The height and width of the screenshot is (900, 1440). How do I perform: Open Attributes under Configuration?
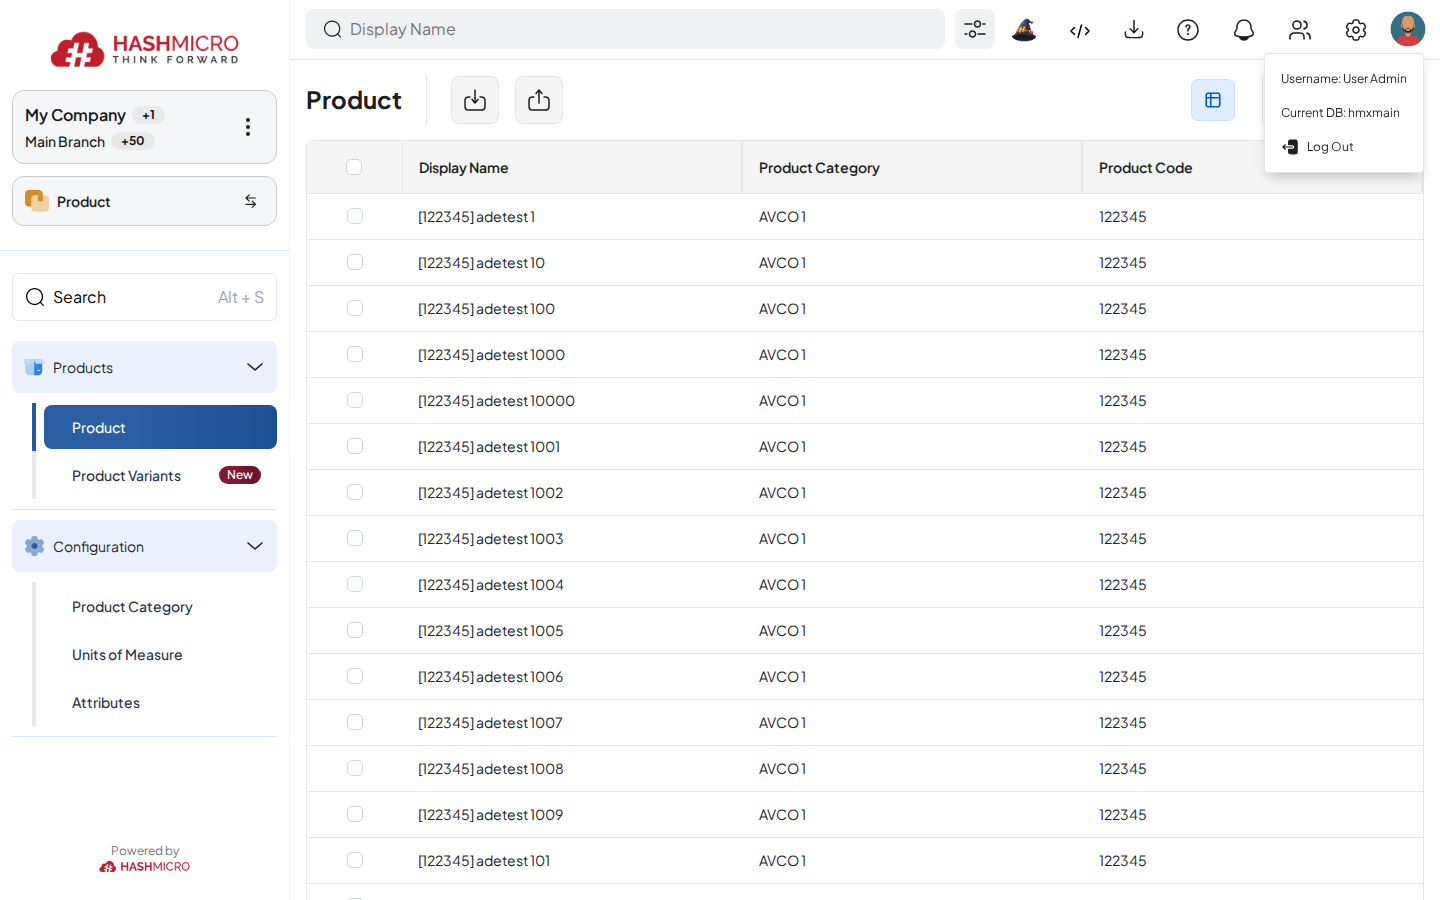point(106,703)
